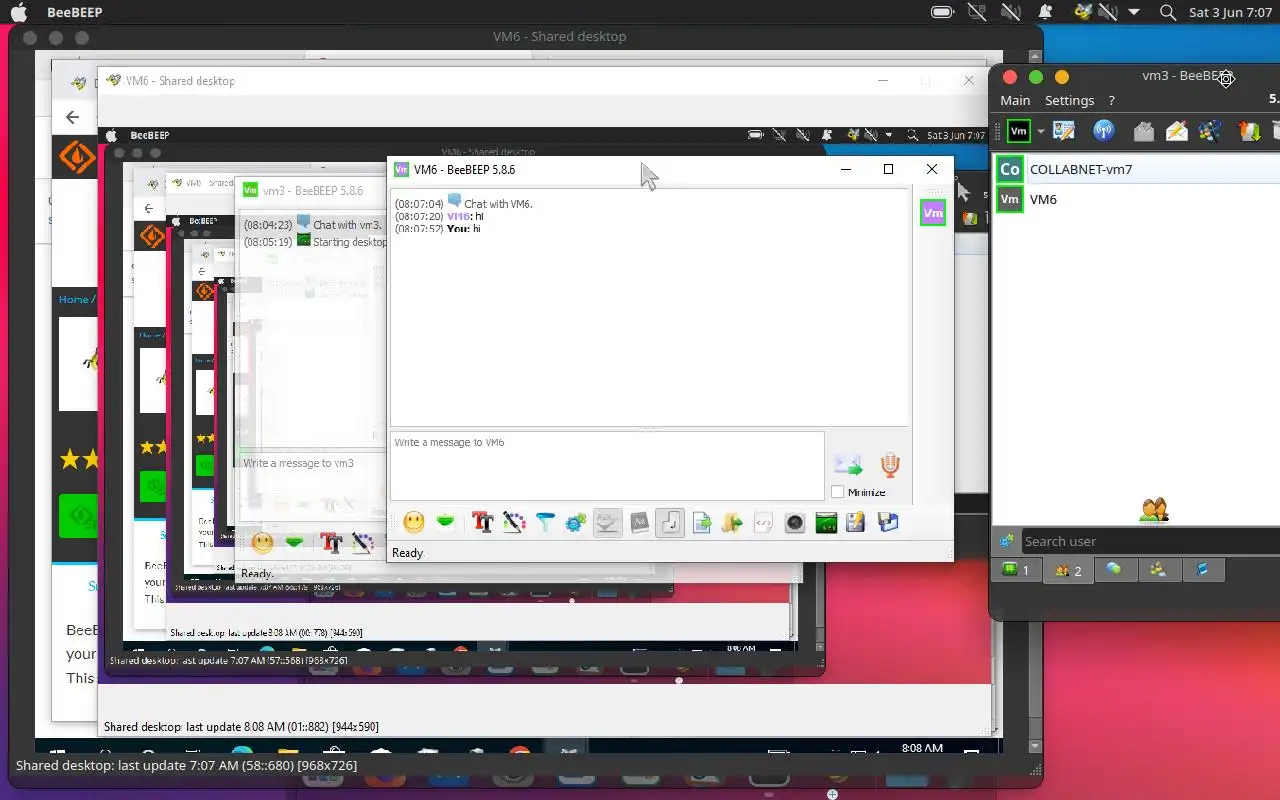Click the camera screenshot icon in VM6 chat
The width and height of the screenshot is (1280, 800).
(x=795, y=522)
